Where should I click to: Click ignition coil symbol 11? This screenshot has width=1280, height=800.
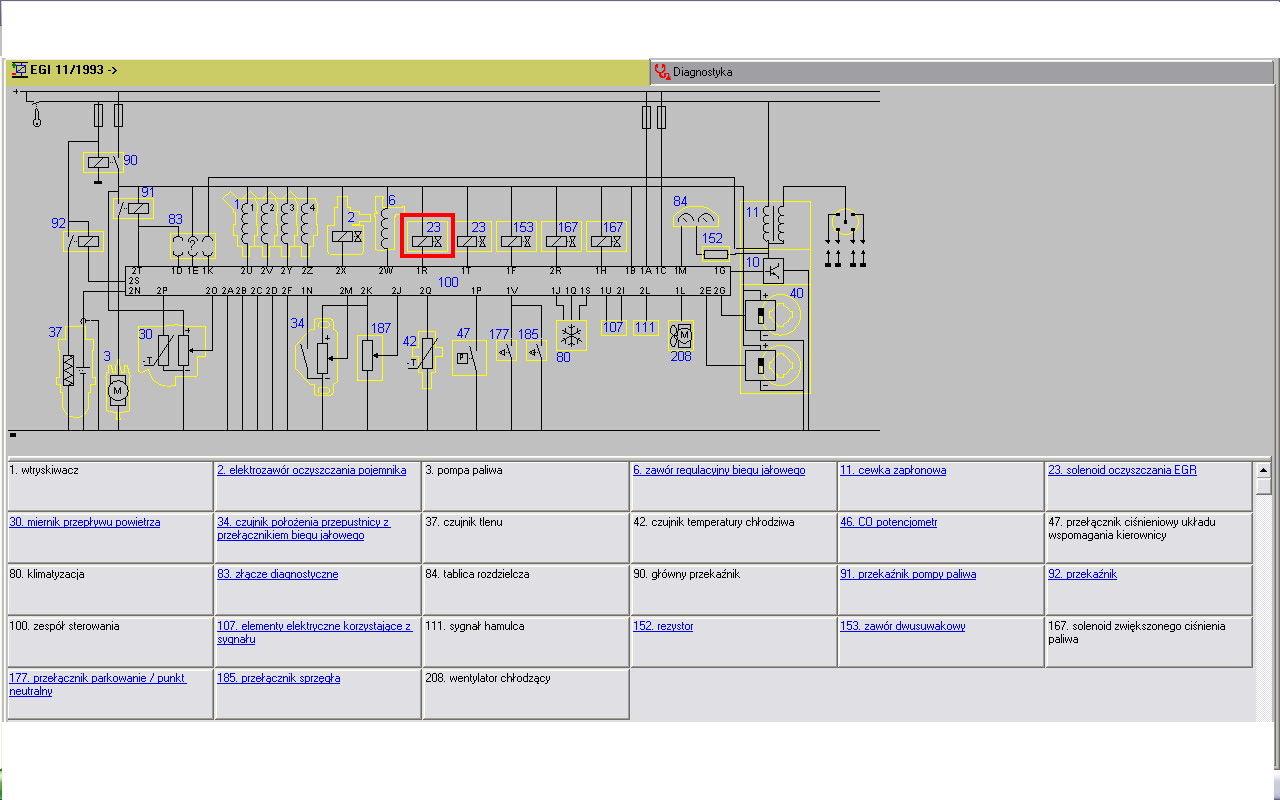772,226
